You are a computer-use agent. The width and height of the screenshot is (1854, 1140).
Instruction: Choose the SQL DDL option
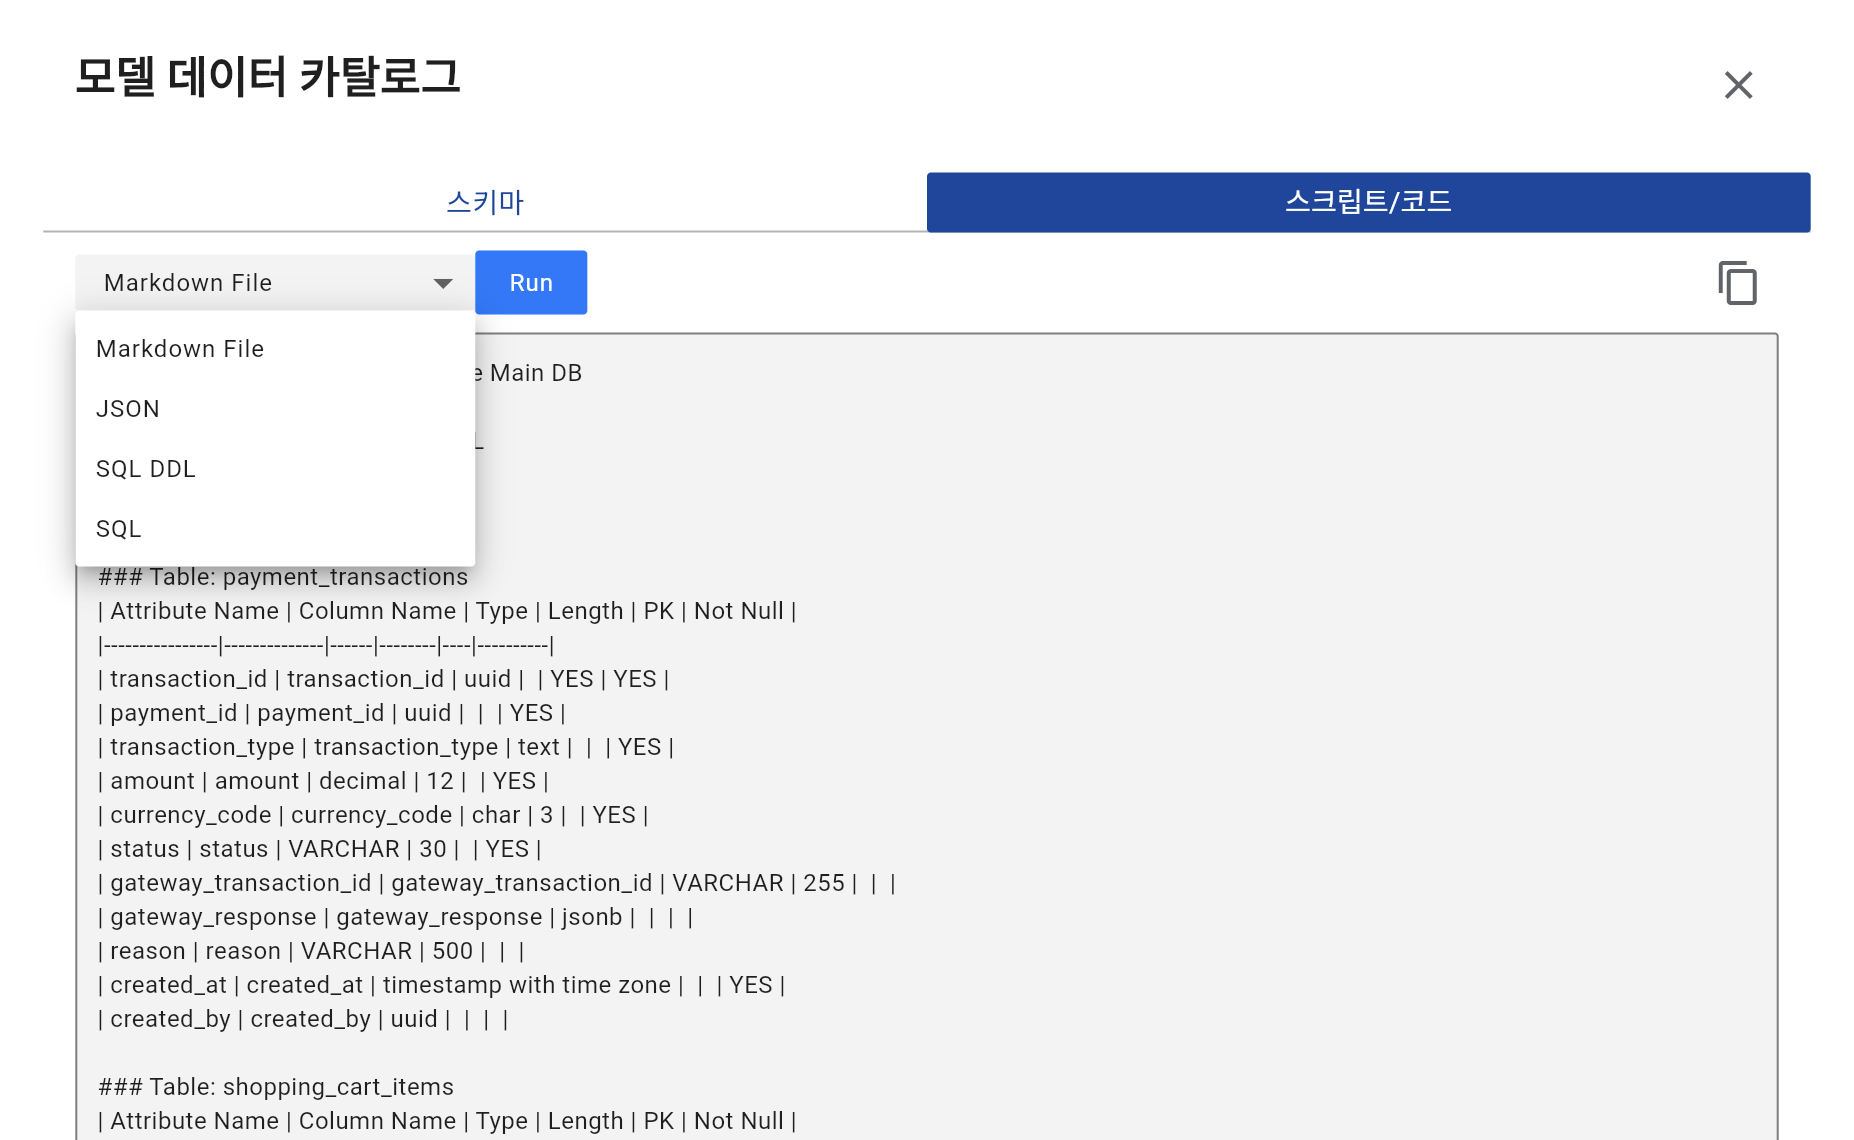[146, 468]
